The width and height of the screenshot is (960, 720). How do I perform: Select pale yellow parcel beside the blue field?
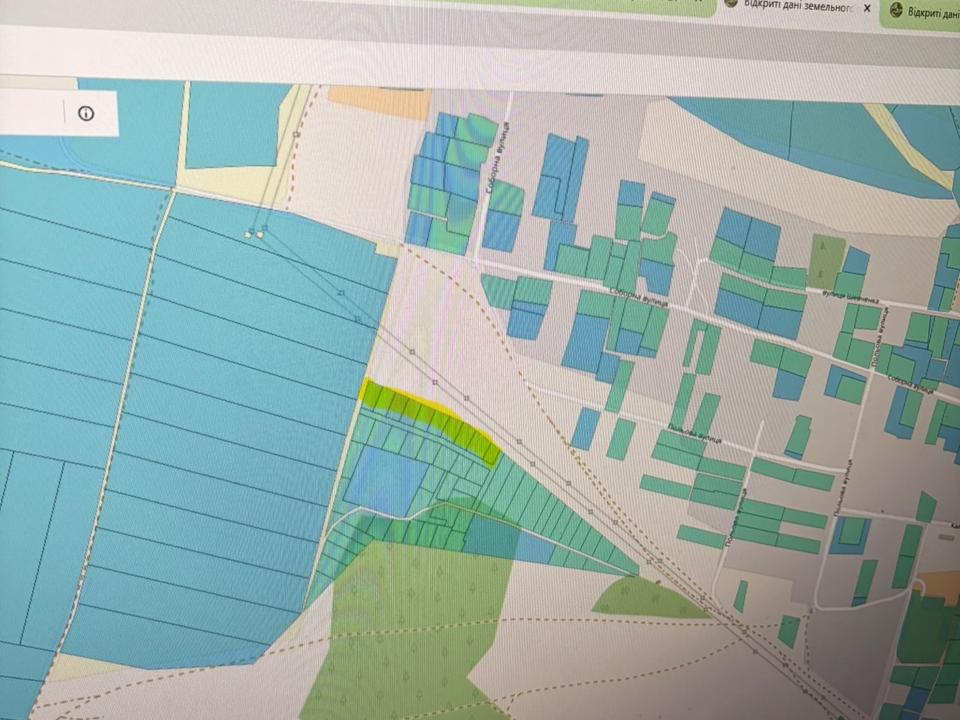point(385,248)
